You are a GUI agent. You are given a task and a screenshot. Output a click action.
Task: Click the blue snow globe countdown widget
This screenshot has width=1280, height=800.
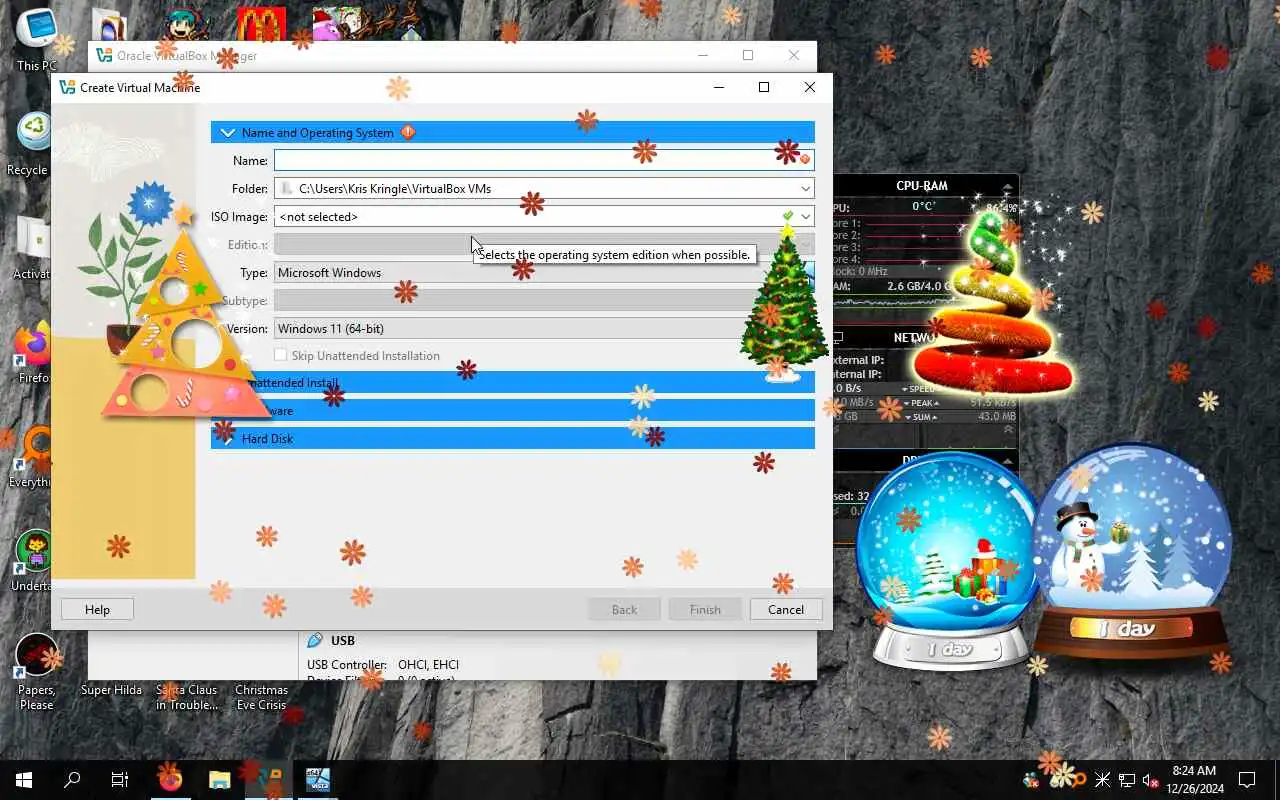(x=947, y=560)
